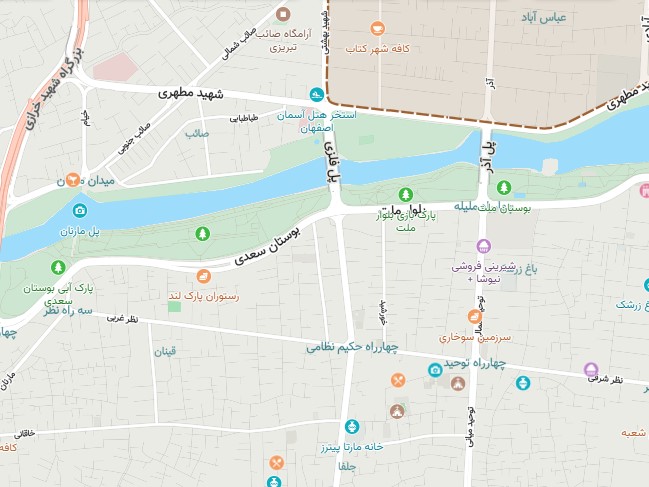Select the سه راه نظر place label
This screenshot has width=649, height=487.
tap(68, 311)
